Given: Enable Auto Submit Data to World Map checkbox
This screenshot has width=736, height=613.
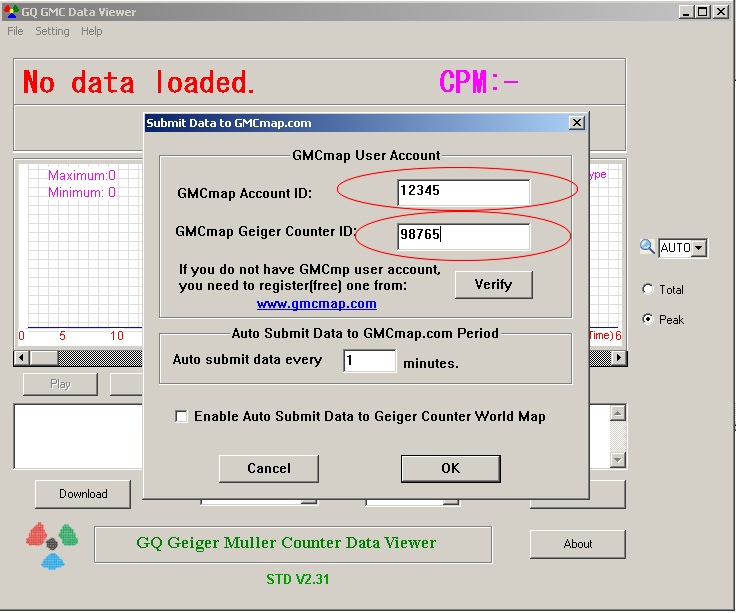Looking at the screenshot, I should click(181, 416).
